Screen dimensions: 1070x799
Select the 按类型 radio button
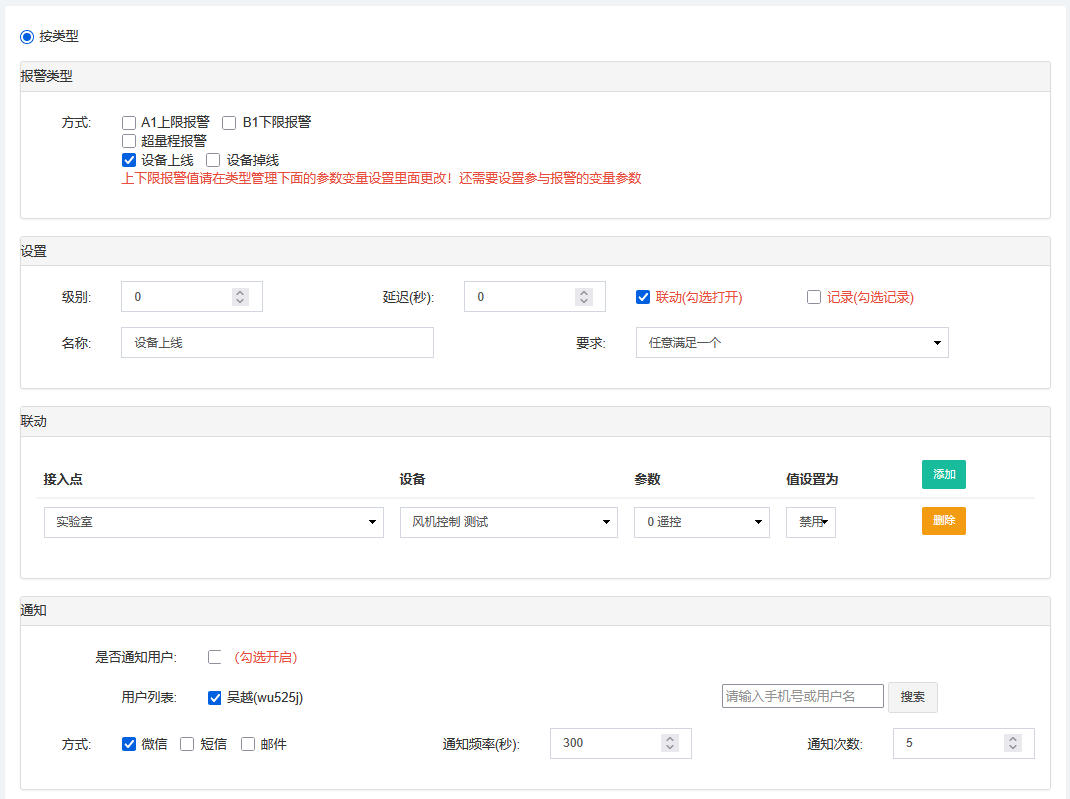coord(27,37)
